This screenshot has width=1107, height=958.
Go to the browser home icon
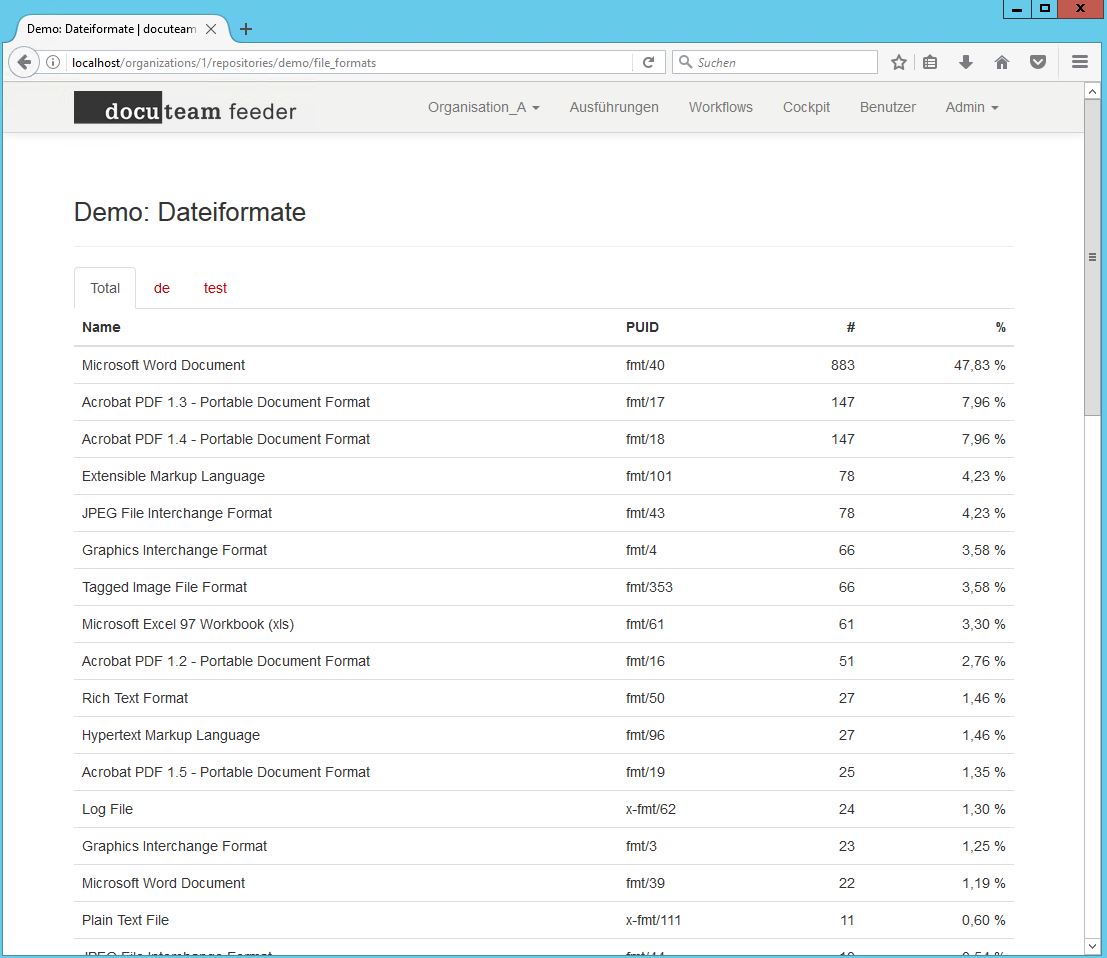click(x=1001, y=62)
